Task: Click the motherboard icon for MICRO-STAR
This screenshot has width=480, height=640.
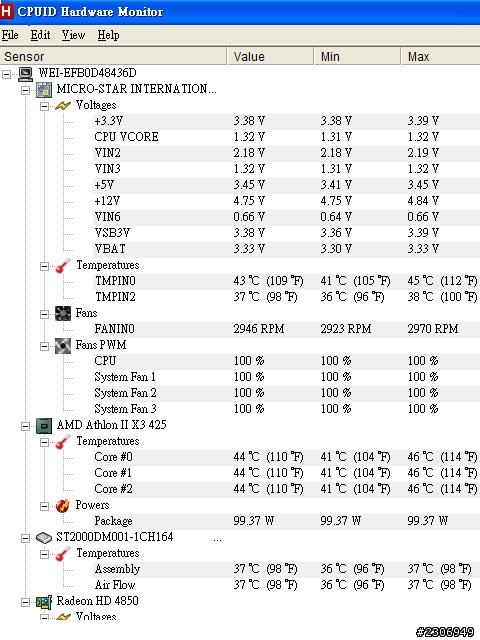Action: pyautogui.click(x=44, y=89)
